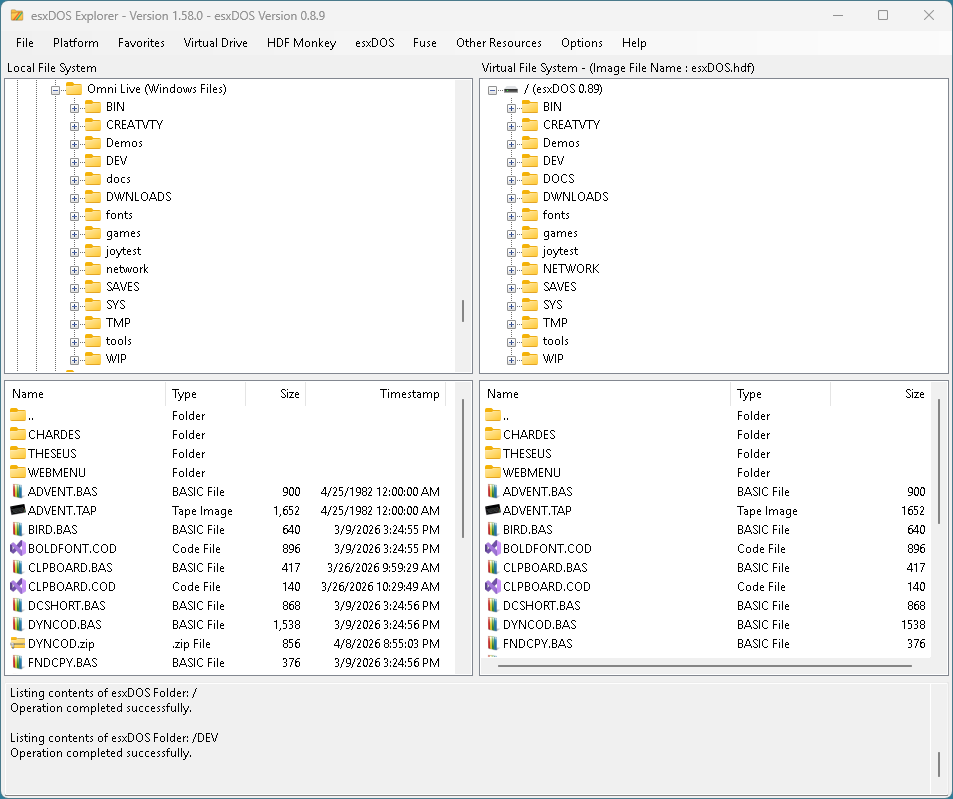Click the local ADVENT.TAP tape image icon

point(18,510)
